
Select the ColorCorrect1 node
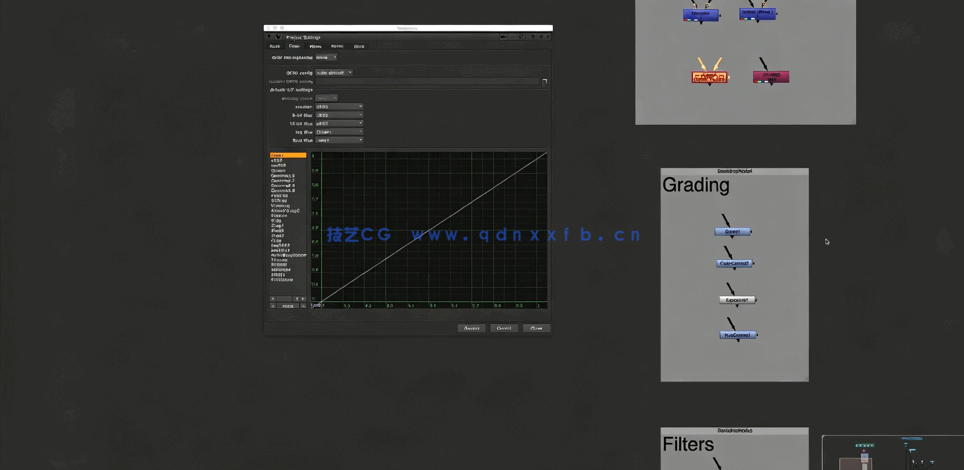735,264
